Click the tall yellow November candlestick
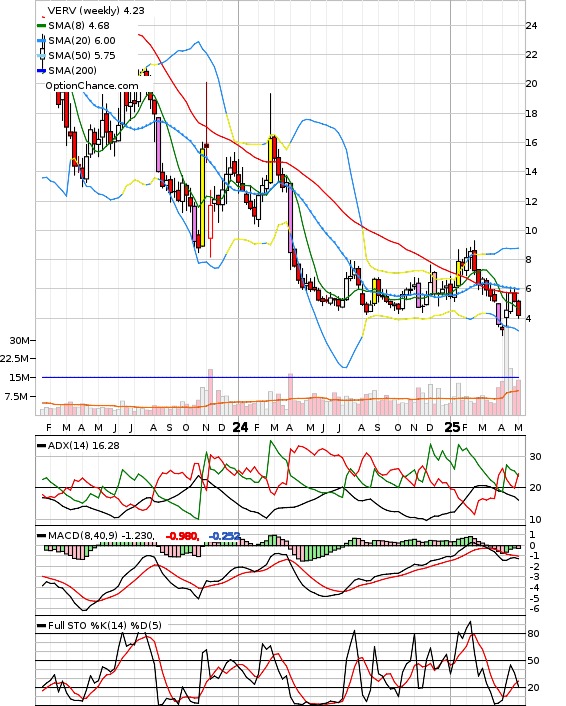The image size is (566, 706). 203,197
